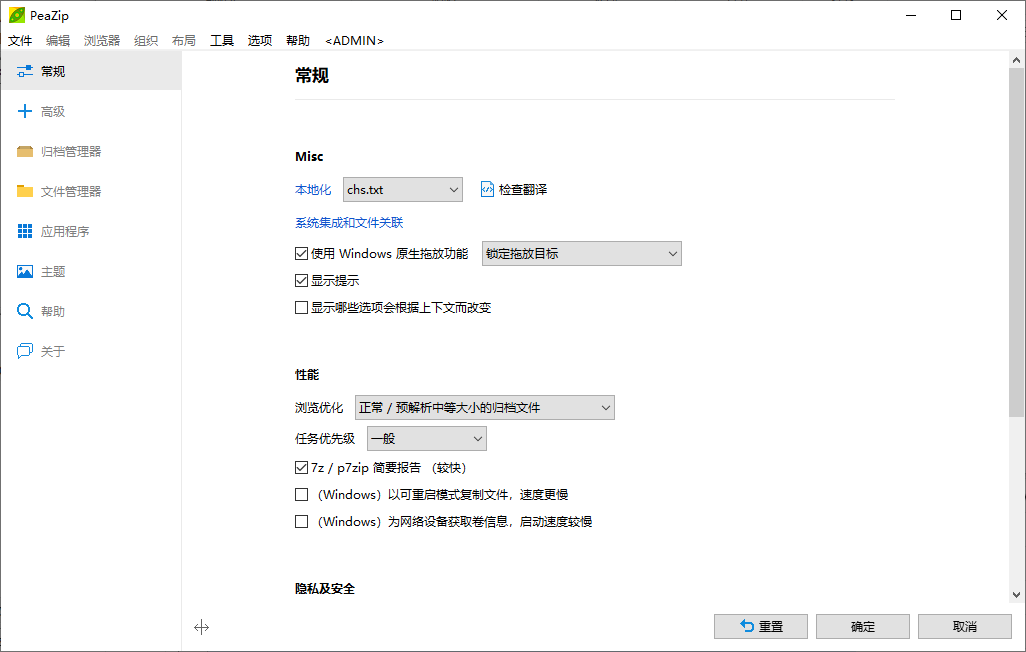Image resolution: width=1026 pixels, height=652 pixels.
Task: Open the 浏览优化 dropdown
Action: [x=484, y=407]
